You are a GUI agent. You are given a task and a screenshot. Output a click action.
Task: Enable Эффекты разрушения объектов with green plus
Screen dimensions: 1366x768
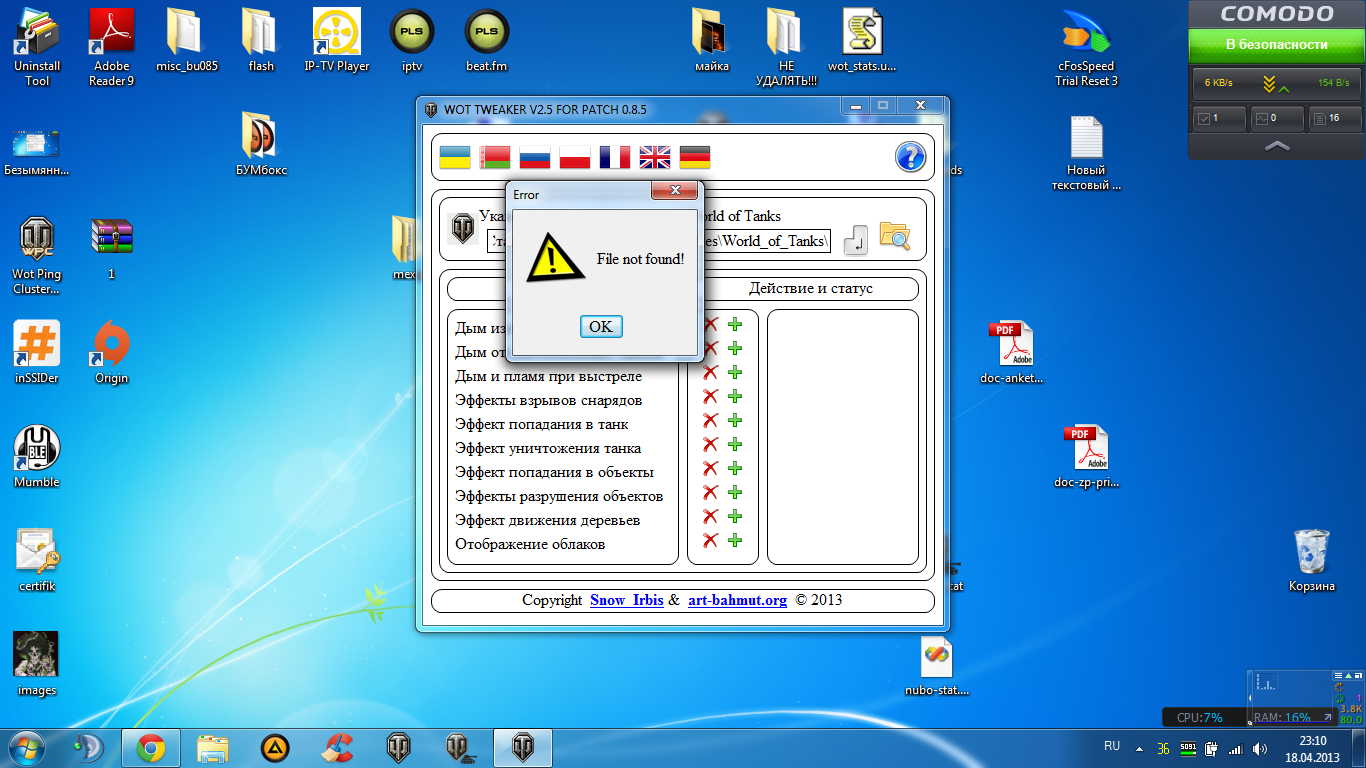pos(735,492)
